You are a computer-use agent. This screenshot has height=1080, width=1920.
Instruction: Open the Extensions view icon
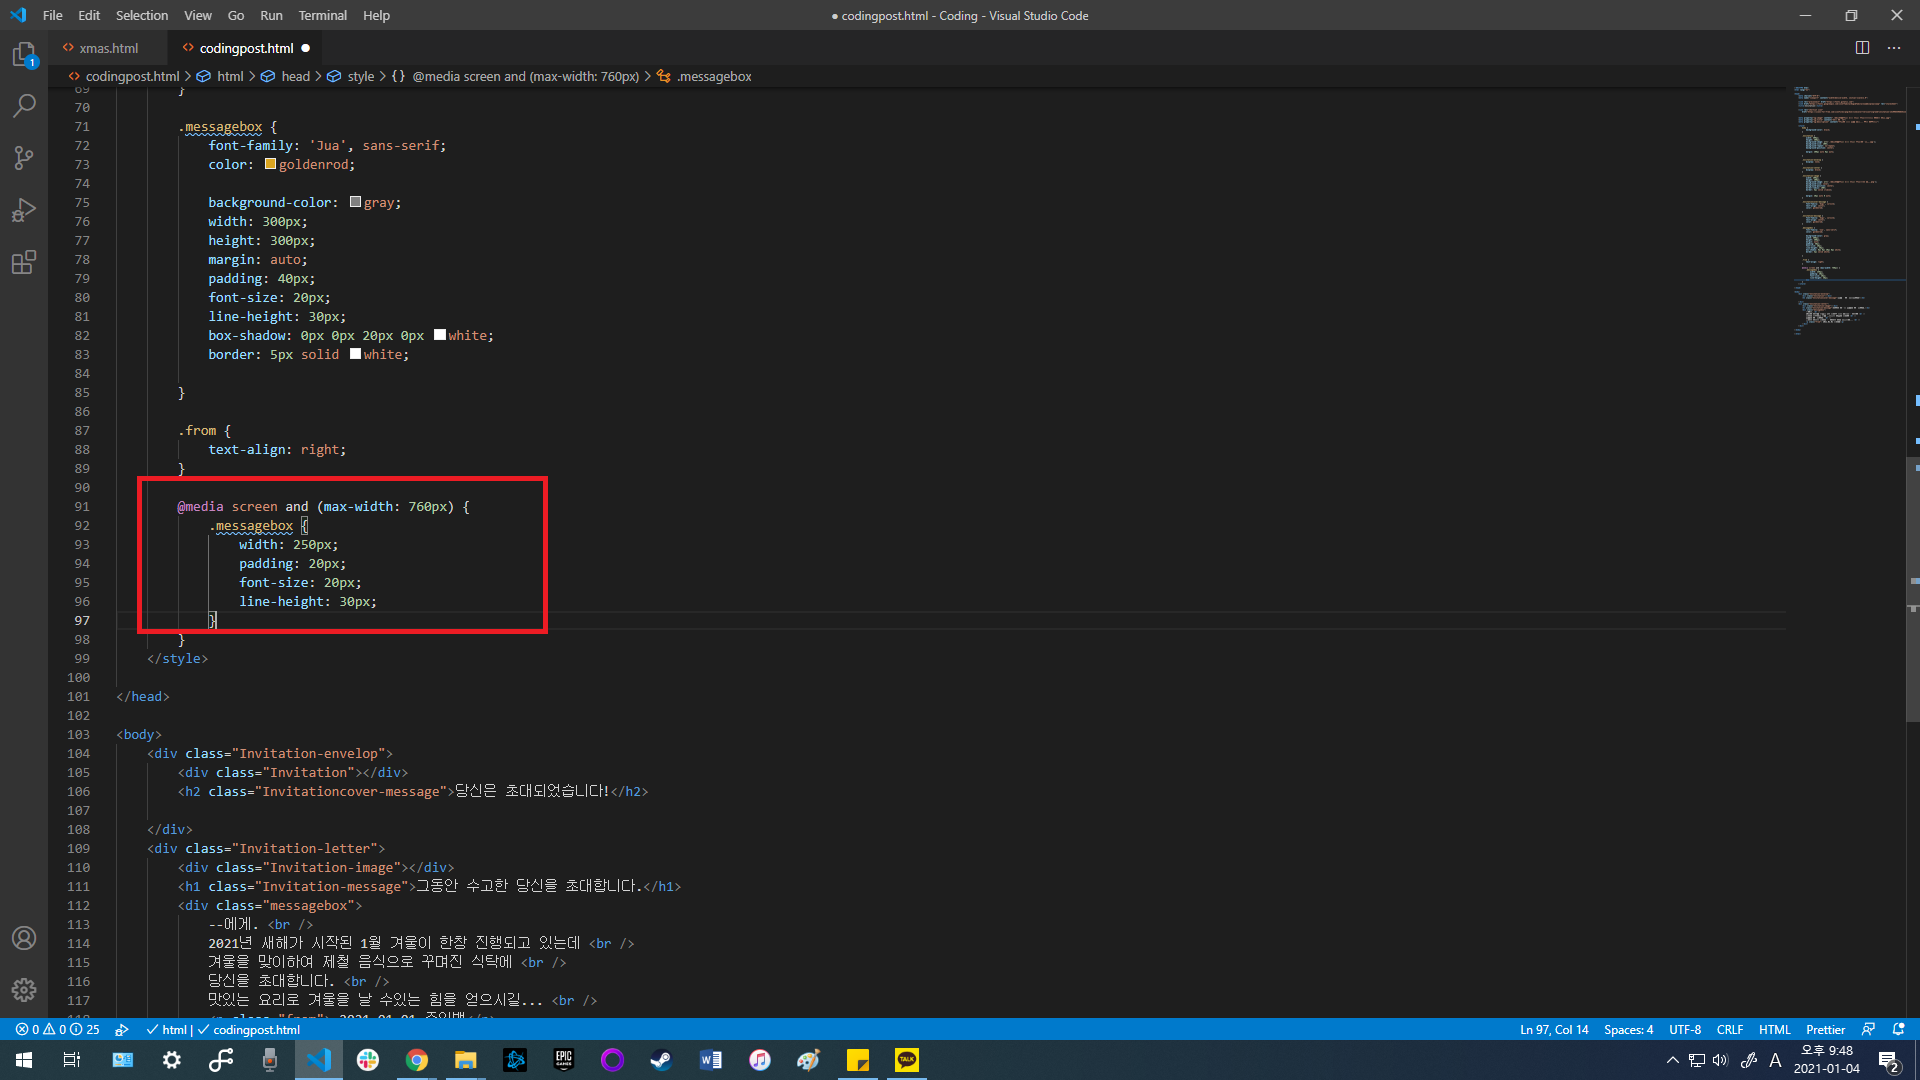coord(24,262)
